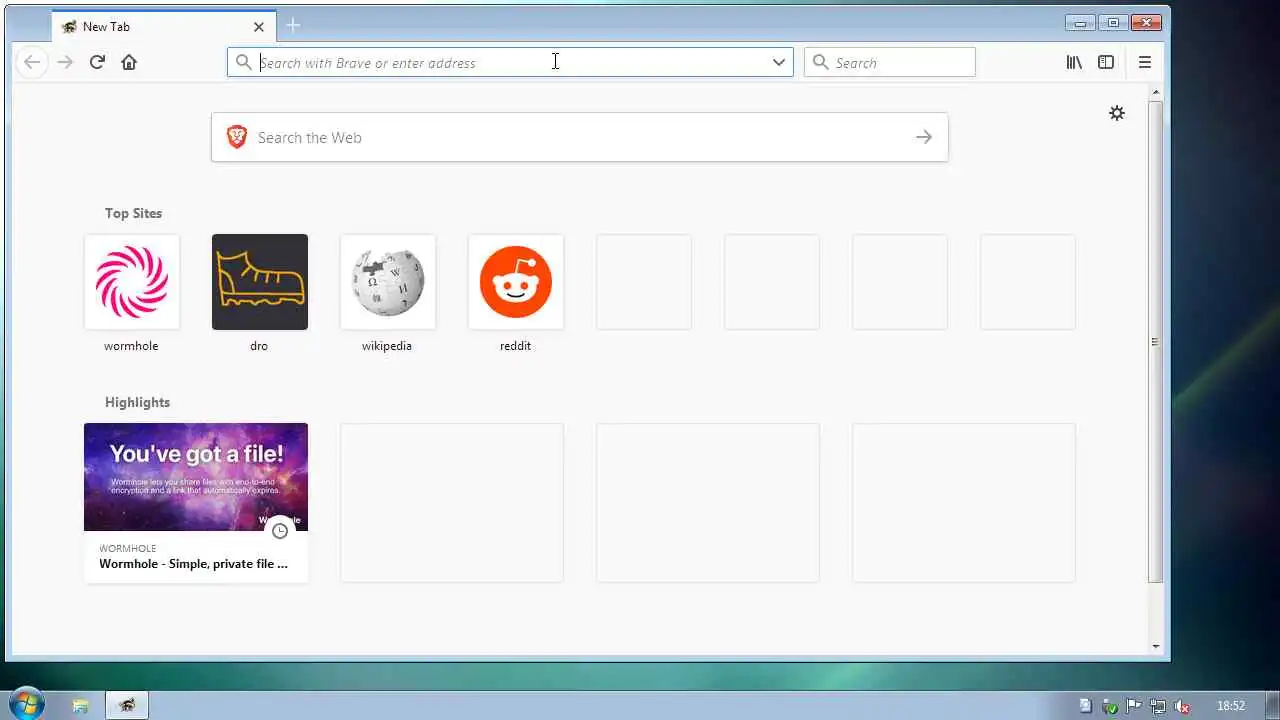Viewport: 1280px width, 720px height.
Task: Minimize the browser window
Action: [1080, 23]
